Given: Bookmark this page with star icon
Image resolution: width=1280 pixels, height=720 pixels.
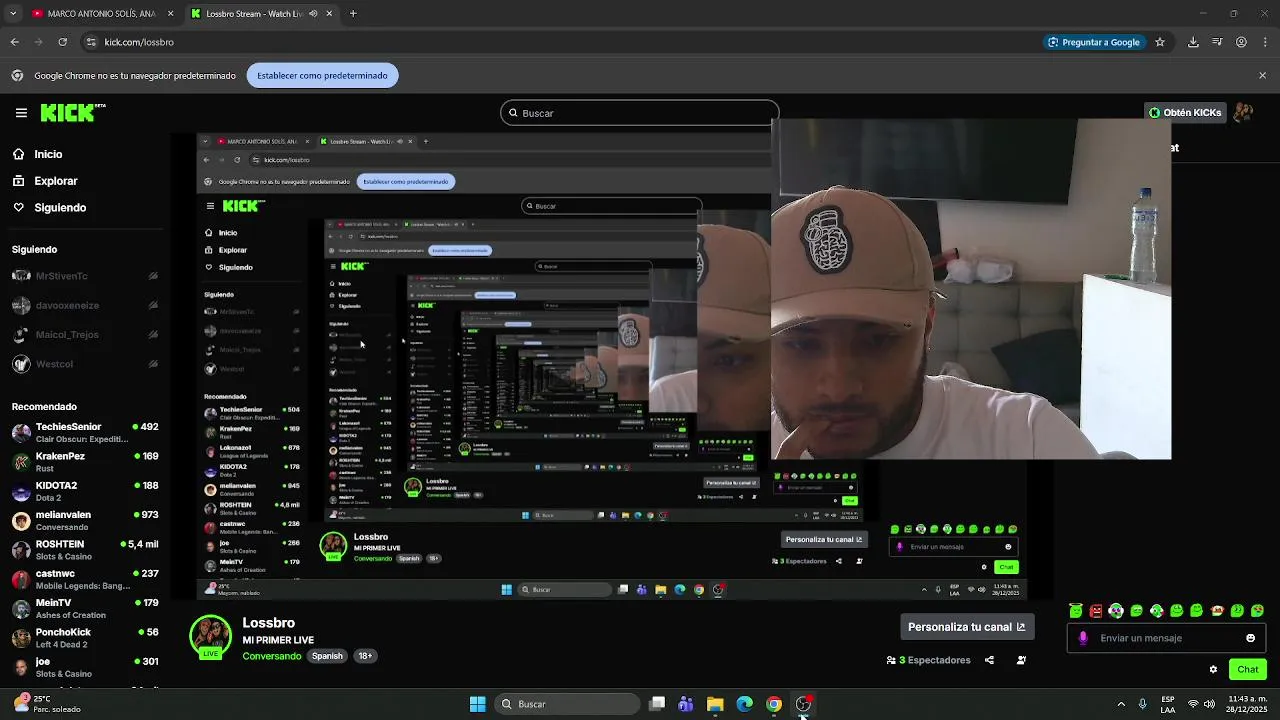Looking at the screenshot, I should click(1160, 42).
